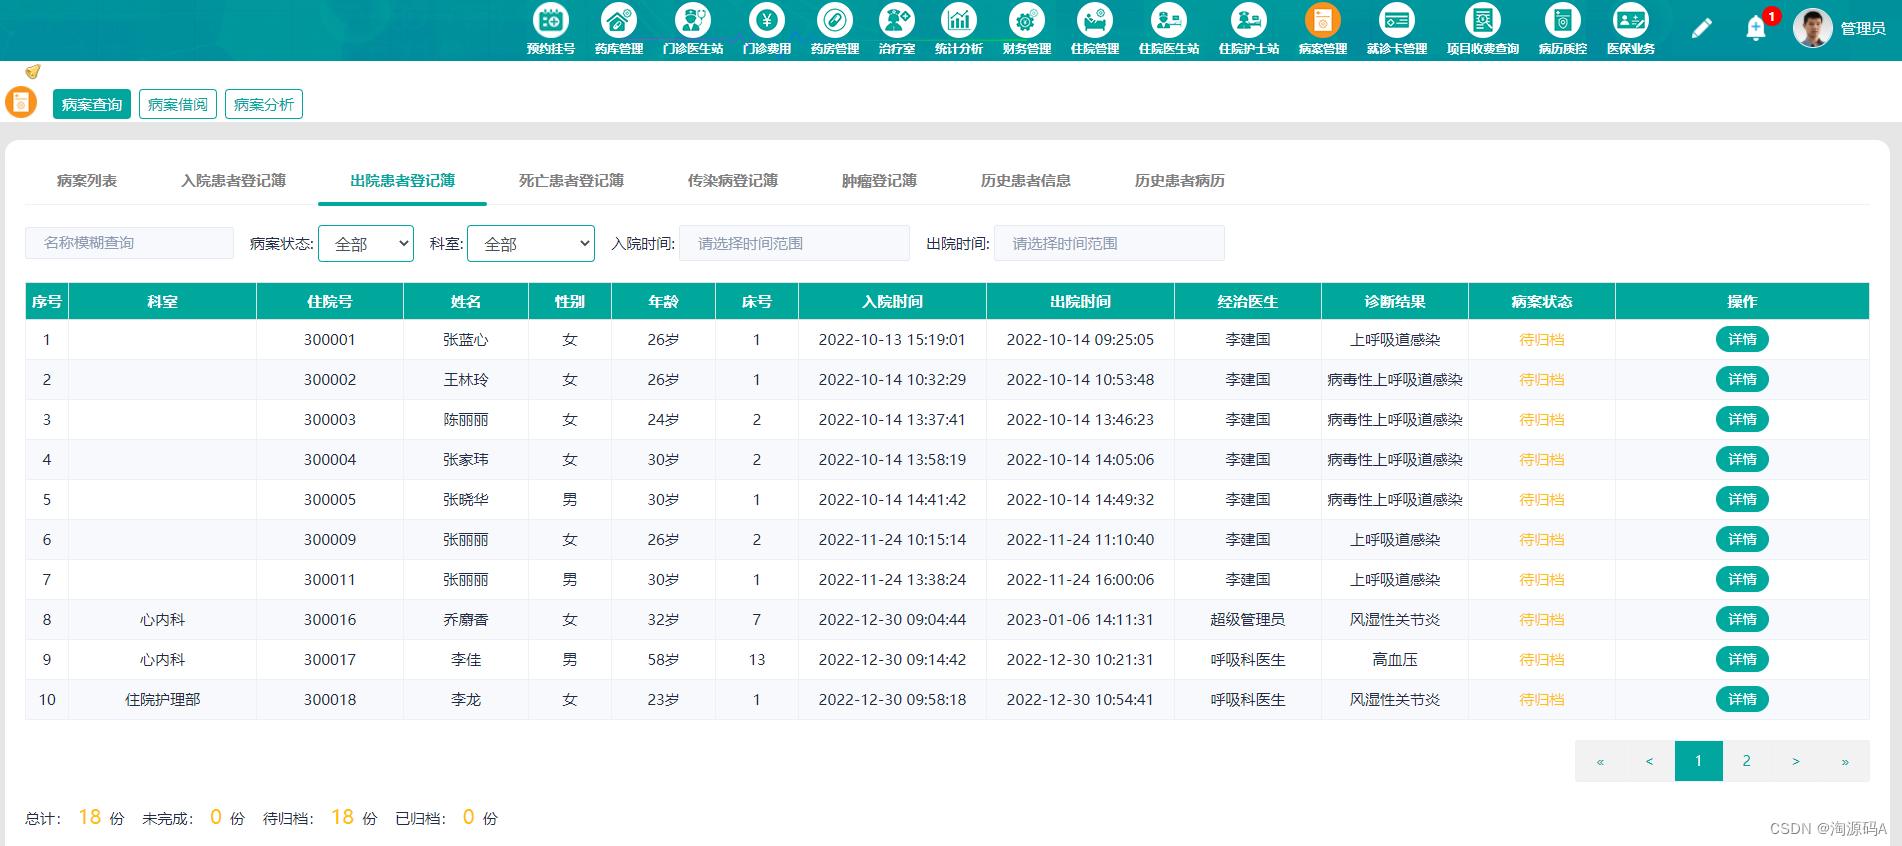
Task: Open the notification bell with badge
Action: pos(1756,28)
